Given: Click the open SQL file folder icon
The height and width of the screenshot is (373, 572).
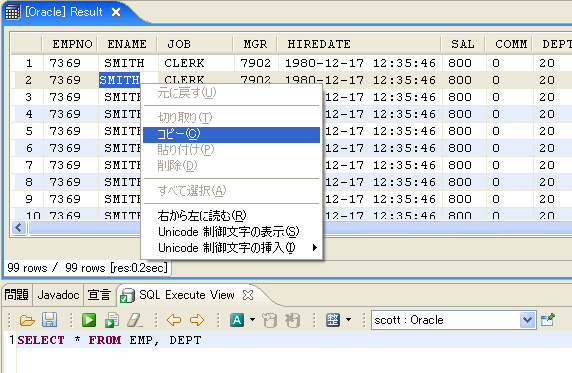Looking at the screenshot, I should [x=27, y=320].
